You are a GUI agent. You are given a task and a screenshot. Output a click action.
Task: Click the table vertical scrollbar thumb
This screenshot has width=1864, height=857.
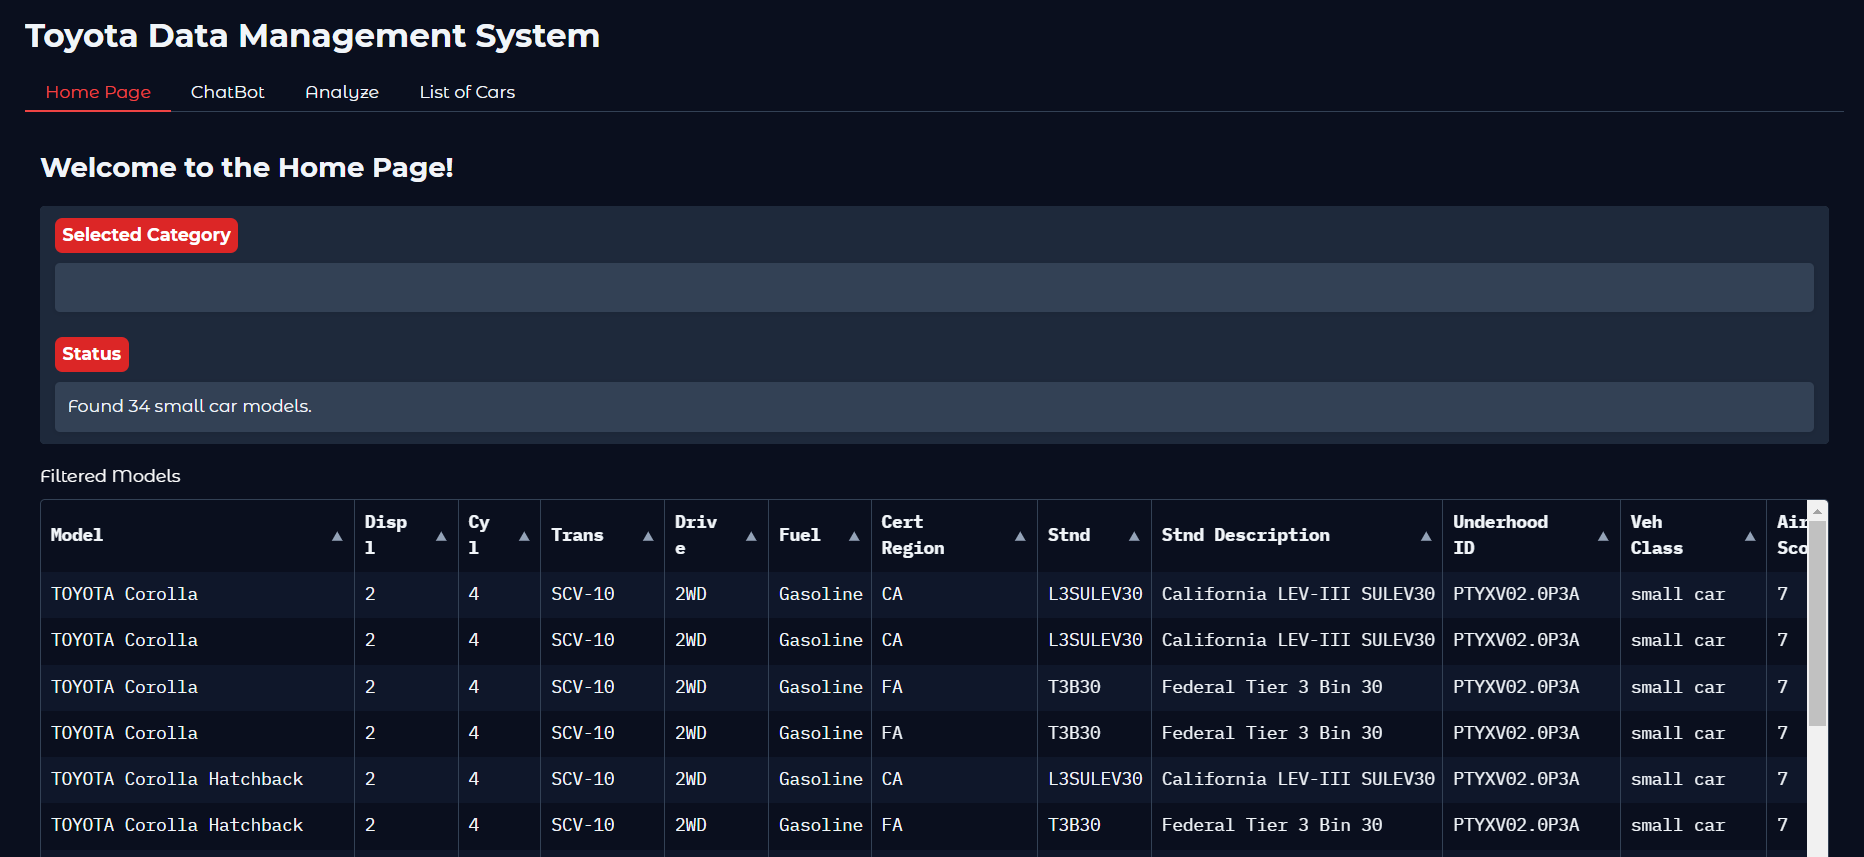pos(1817,623)
